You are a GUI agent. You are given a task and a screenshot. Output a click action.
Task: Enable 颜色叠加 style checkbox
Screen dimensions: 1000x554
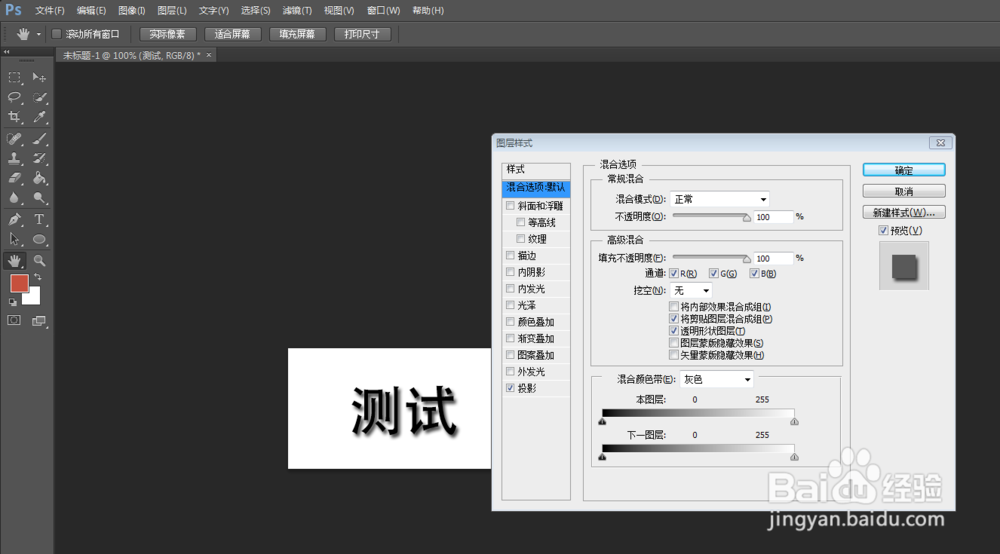[510, 322]
